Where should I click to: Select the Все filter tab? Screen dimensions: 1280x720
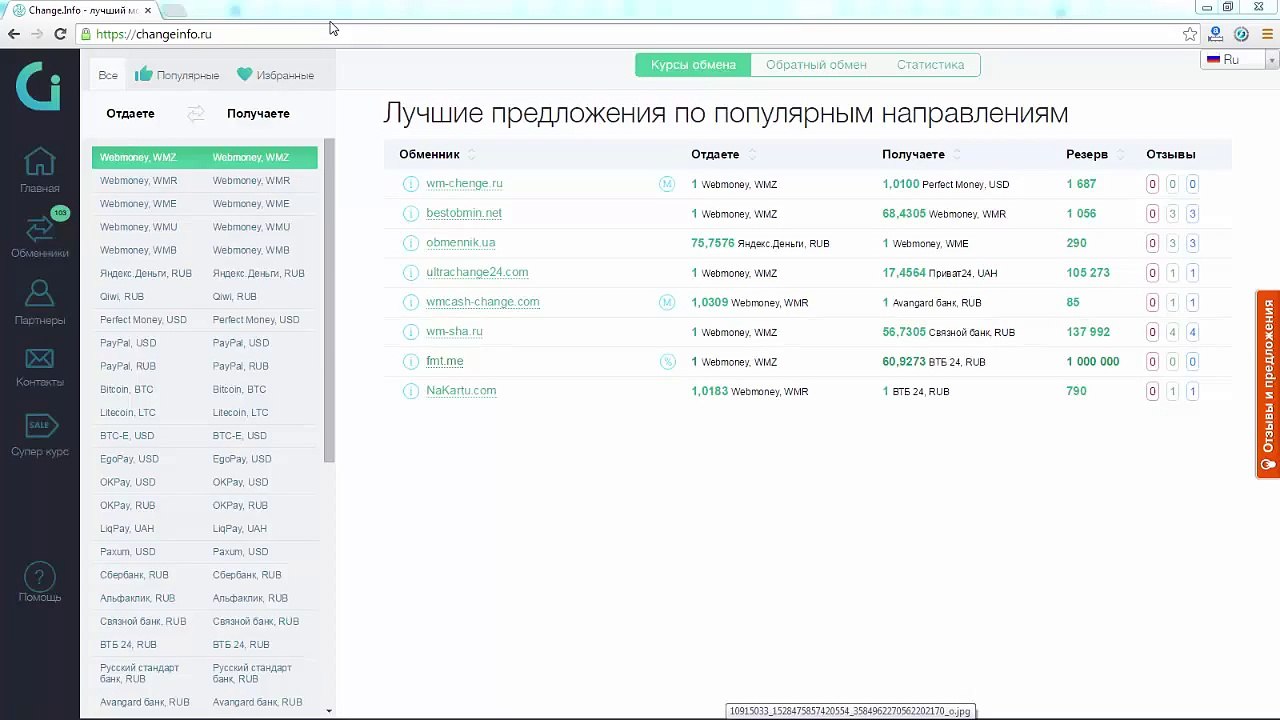[x=108, y=75]
